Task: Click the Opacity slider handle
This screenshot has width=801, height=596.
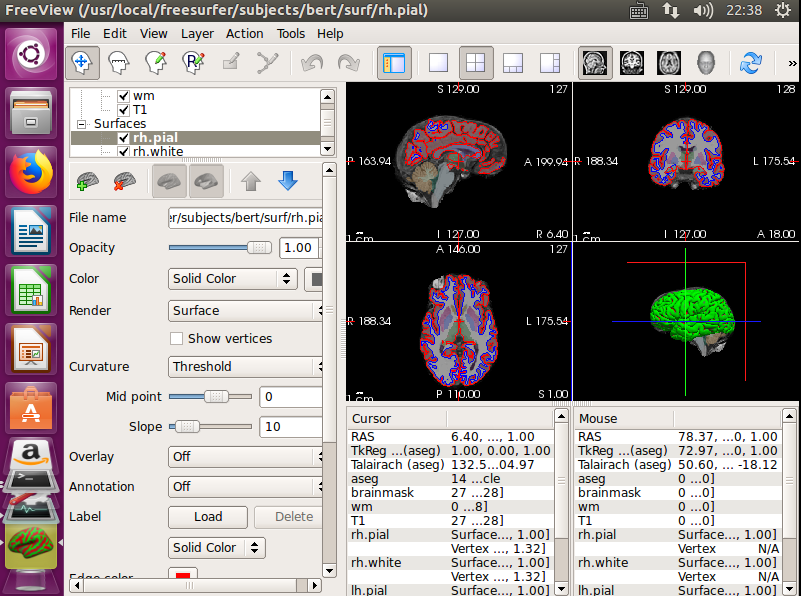Action: tap(260, 248)
